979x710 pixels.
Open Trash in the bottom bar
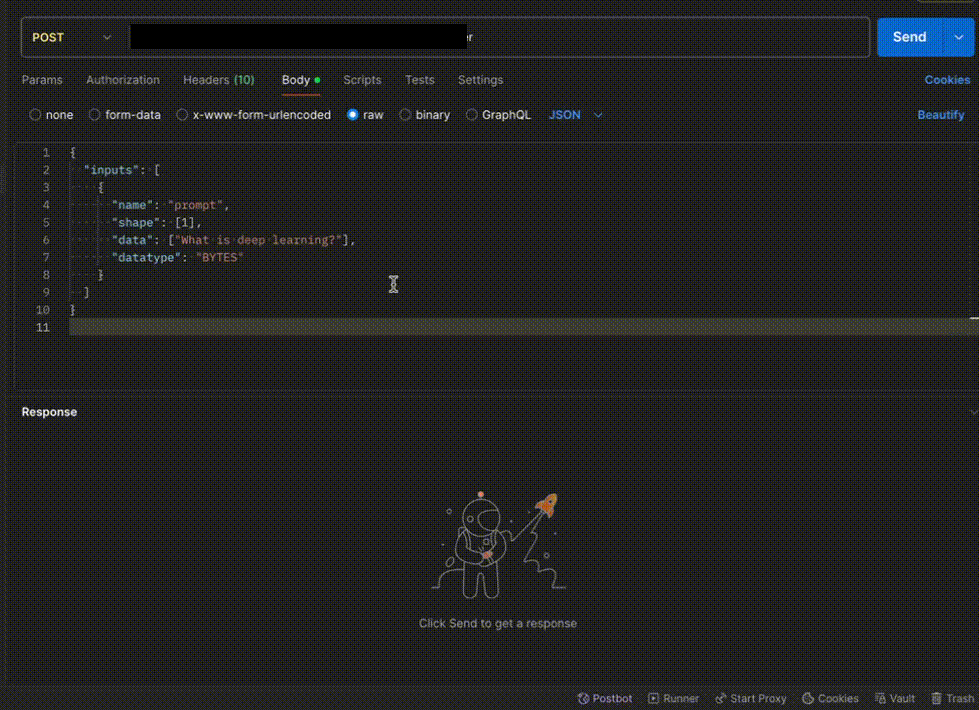[952, 698]
